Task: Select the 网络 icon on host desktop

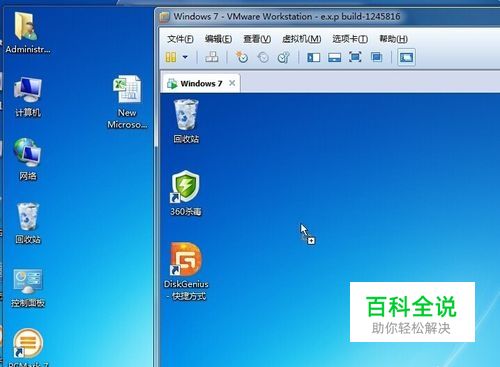Action: tap(28, 160)
